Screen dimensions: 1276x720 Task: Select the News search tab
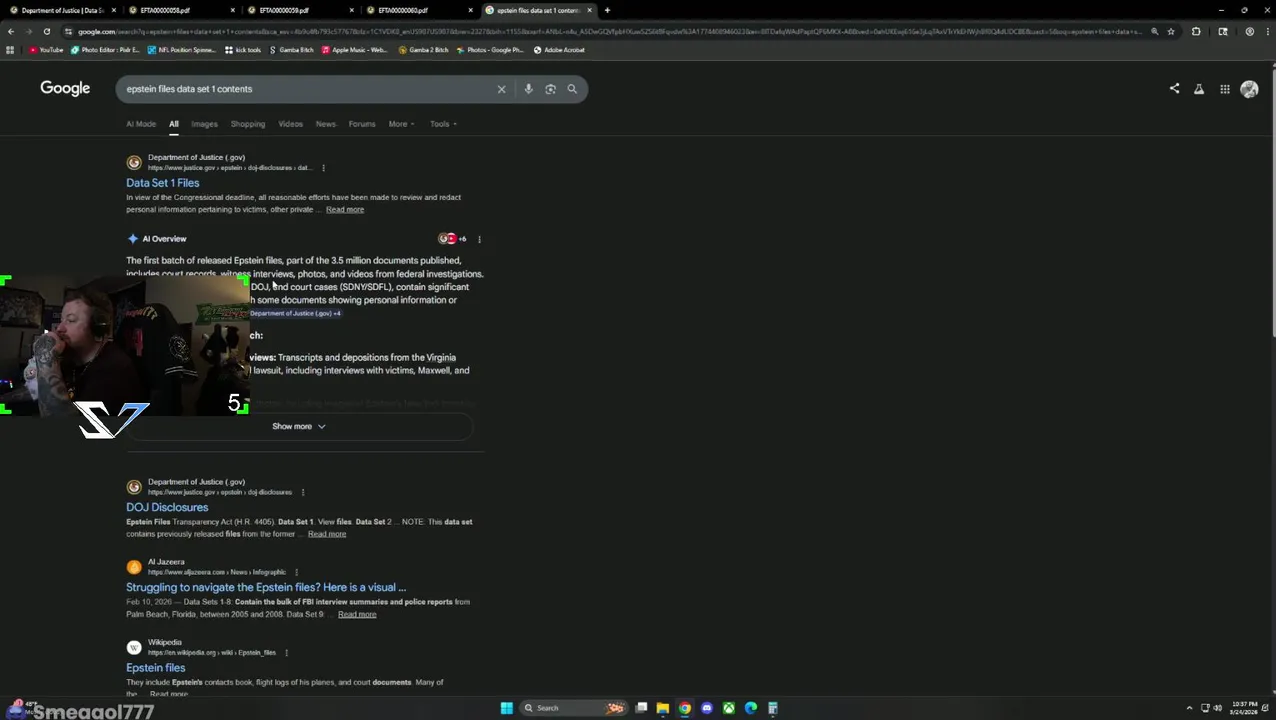click(x=326, y=124)
